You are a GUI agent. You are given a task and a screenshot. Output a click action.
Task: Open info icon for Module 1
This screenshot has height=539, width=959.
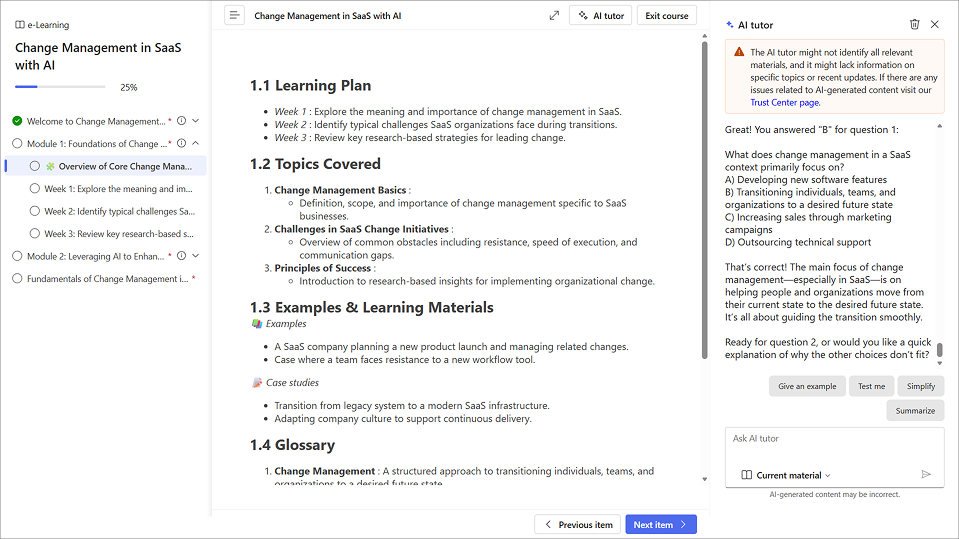tap(182, 144)
